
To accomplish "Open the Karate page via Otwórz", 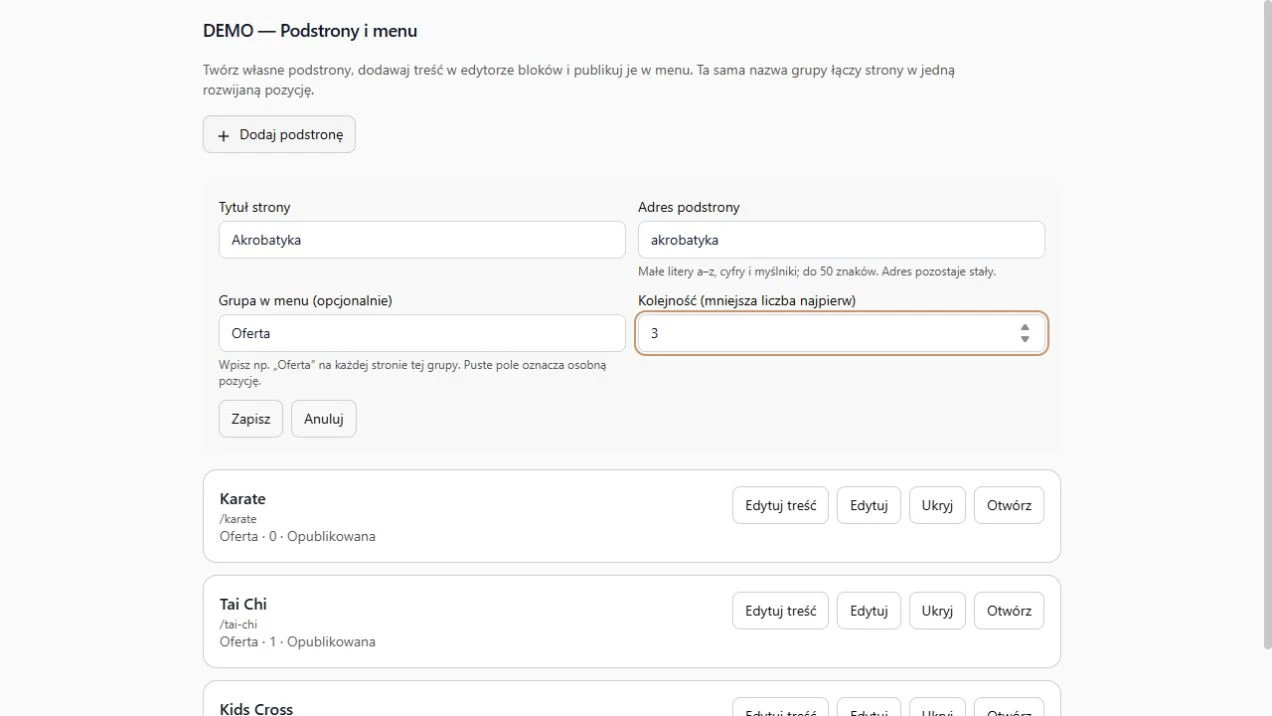I will tap(1009, 505).
